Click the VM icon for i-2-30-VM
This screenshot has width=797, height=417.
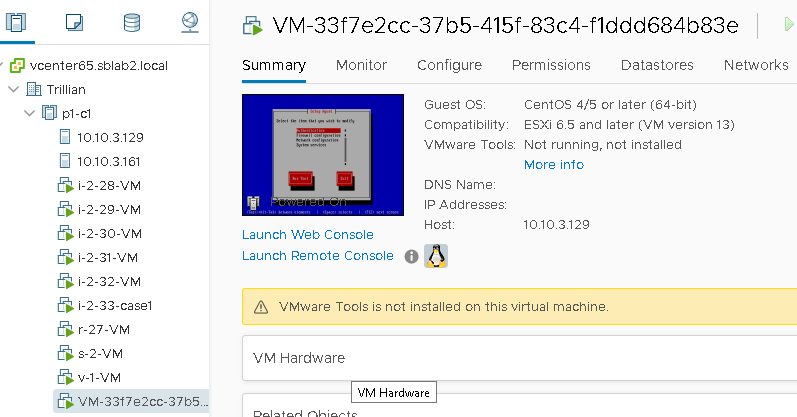[66, 233]
